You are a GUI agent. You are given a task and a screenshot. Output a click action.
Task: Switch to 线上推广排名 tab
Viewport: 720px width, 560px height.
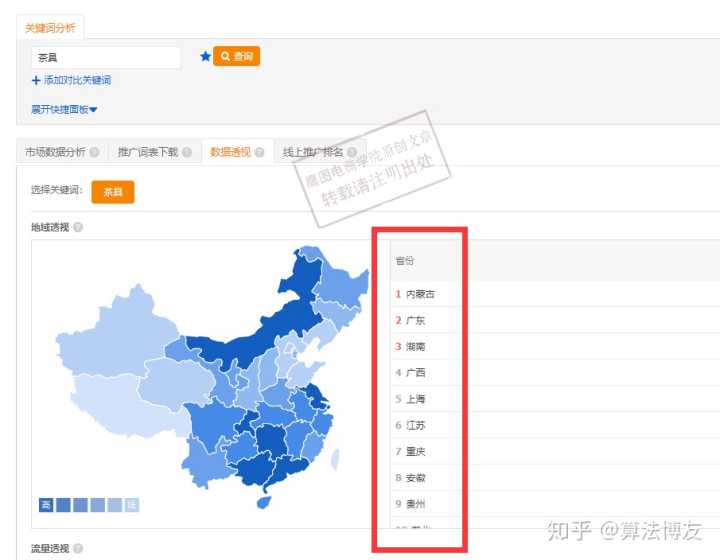(313, 152)
